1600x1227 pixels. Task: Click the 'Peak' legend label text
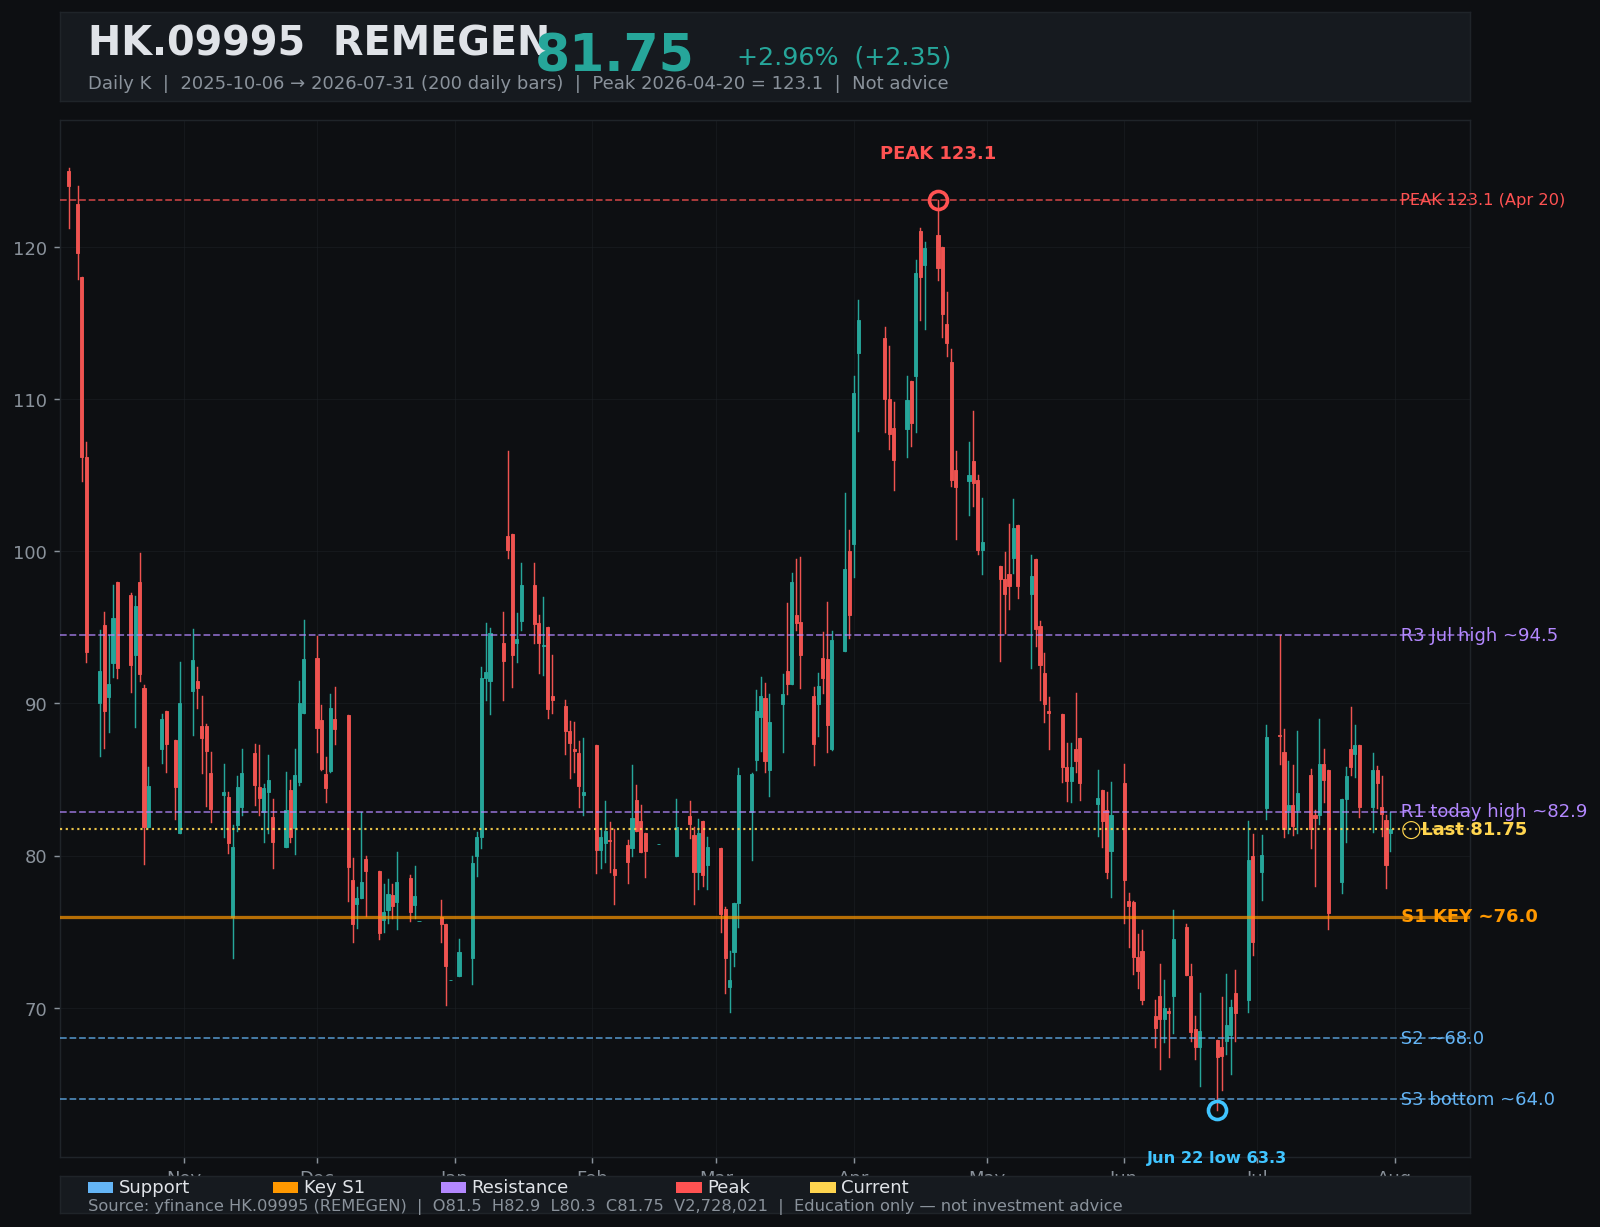click(x=728, y=1187)
